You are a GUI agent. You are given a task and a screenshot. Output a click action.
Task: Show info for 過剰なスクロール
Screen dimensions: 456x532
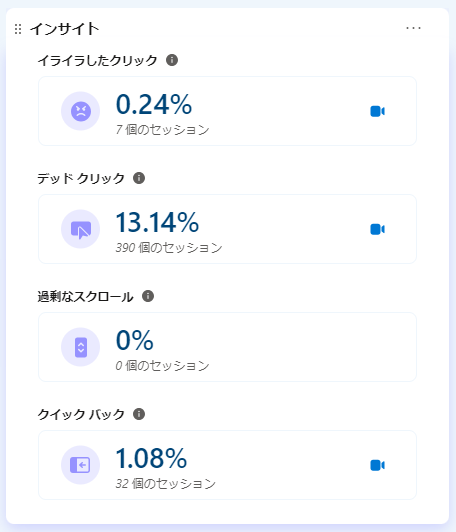pos(148,296)
